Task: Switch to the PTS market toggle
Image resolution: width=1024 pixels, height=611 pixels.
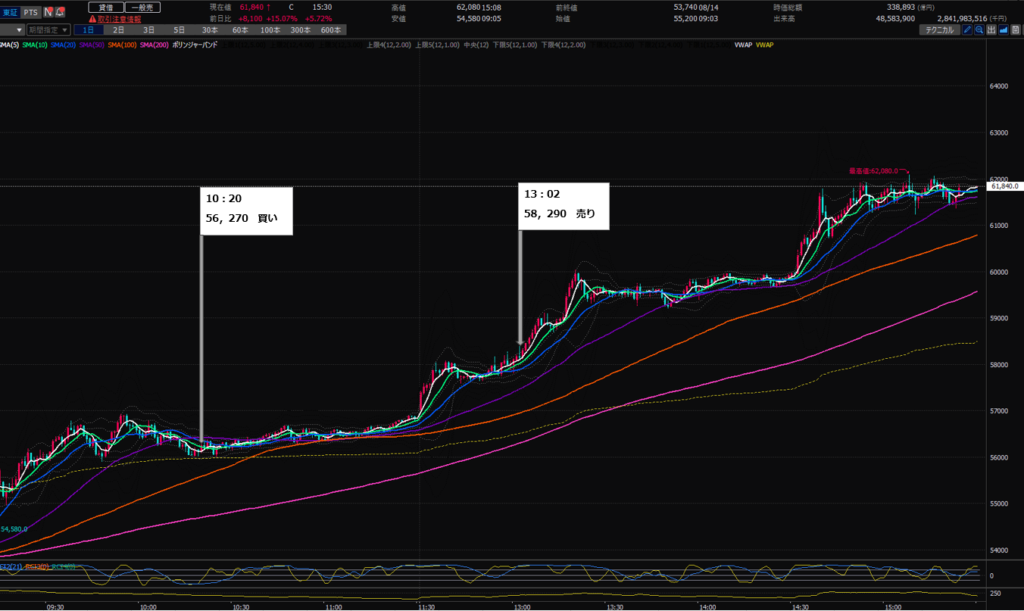Action: coord(31,12)
